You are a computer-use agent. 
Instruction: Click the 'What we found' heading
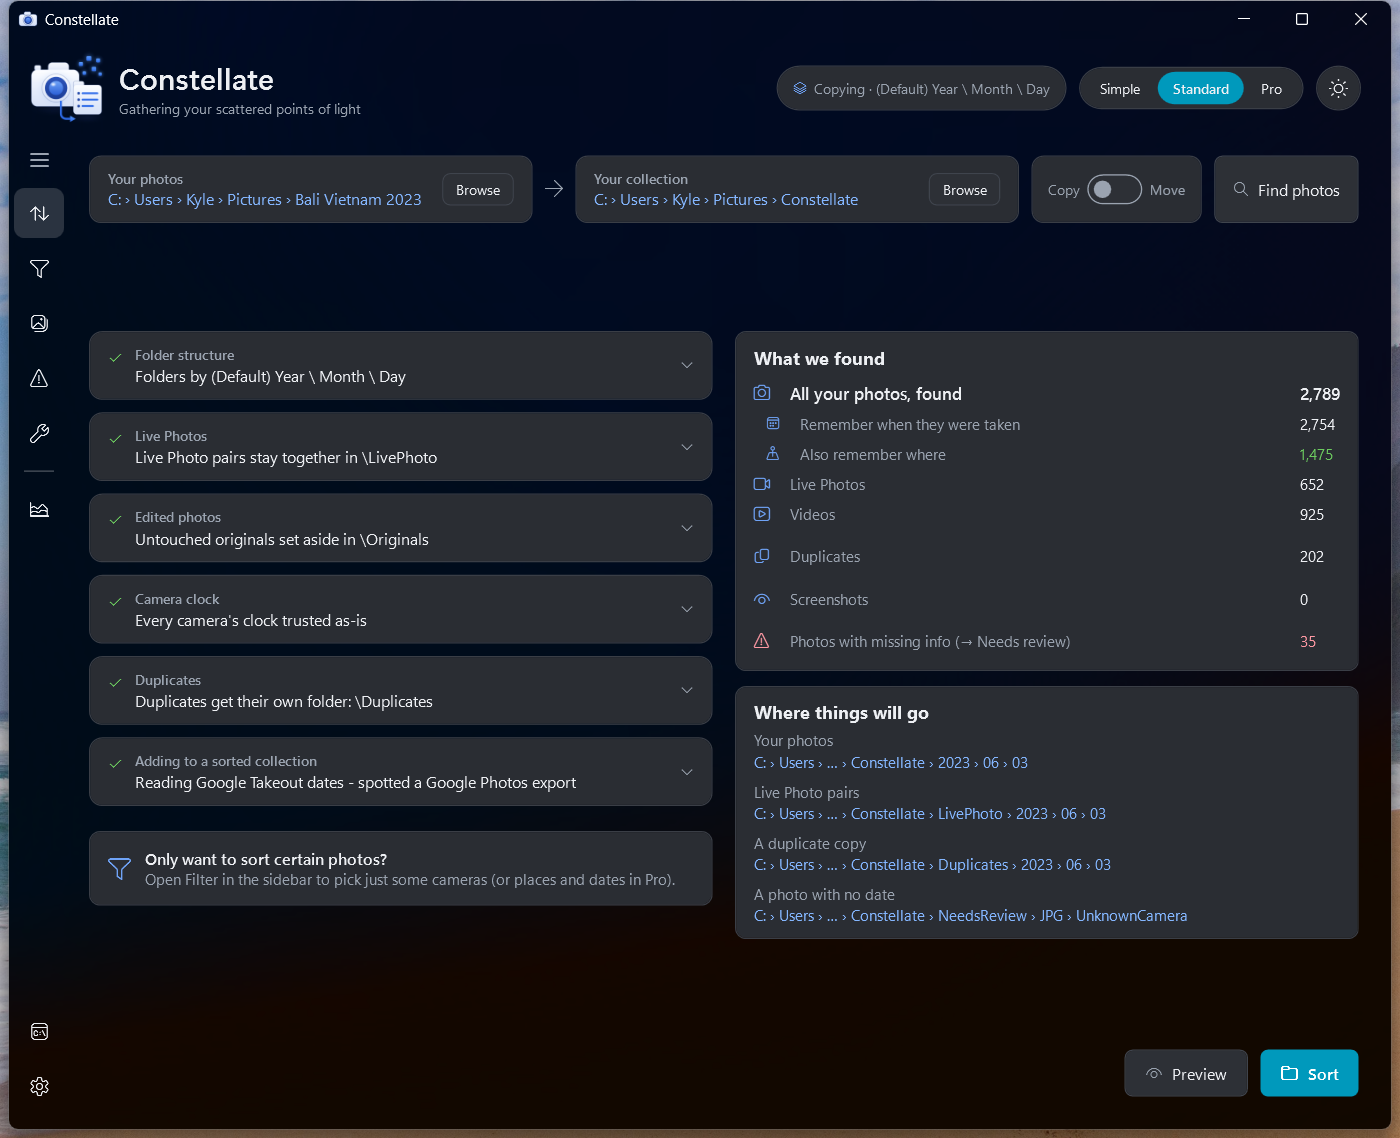[819, 358]
